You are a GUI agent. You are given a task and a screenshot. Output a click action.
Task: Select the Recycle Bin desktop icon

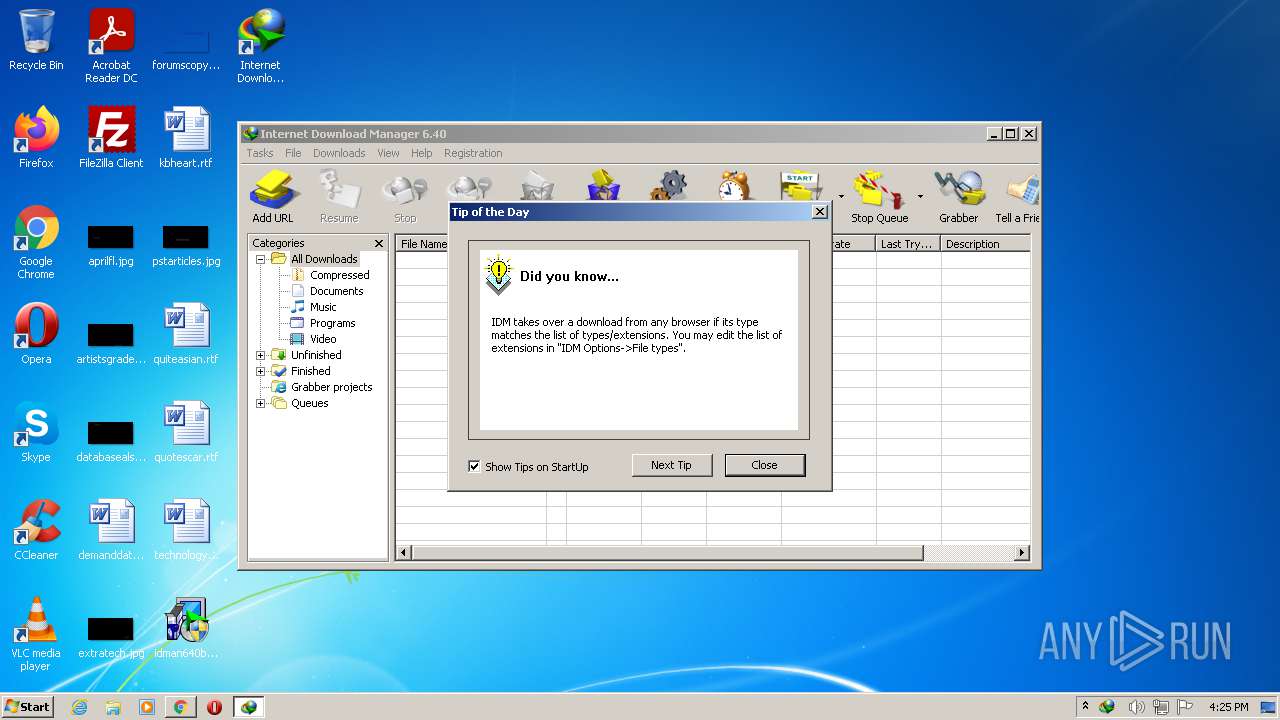(x=36, y=40)
